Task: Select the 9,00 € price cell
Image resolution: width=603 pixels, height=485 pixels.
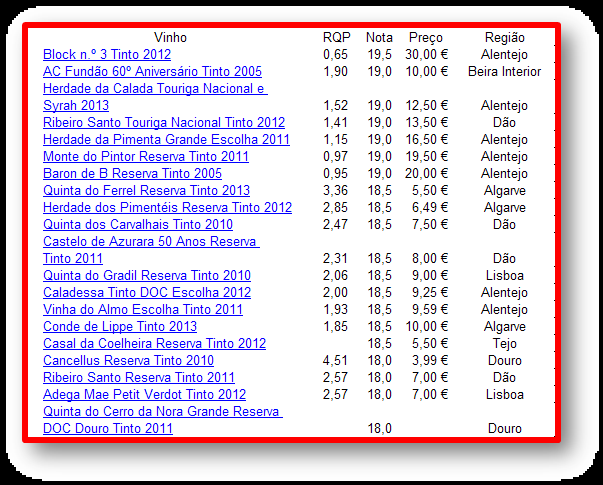Action: (430, 276)
